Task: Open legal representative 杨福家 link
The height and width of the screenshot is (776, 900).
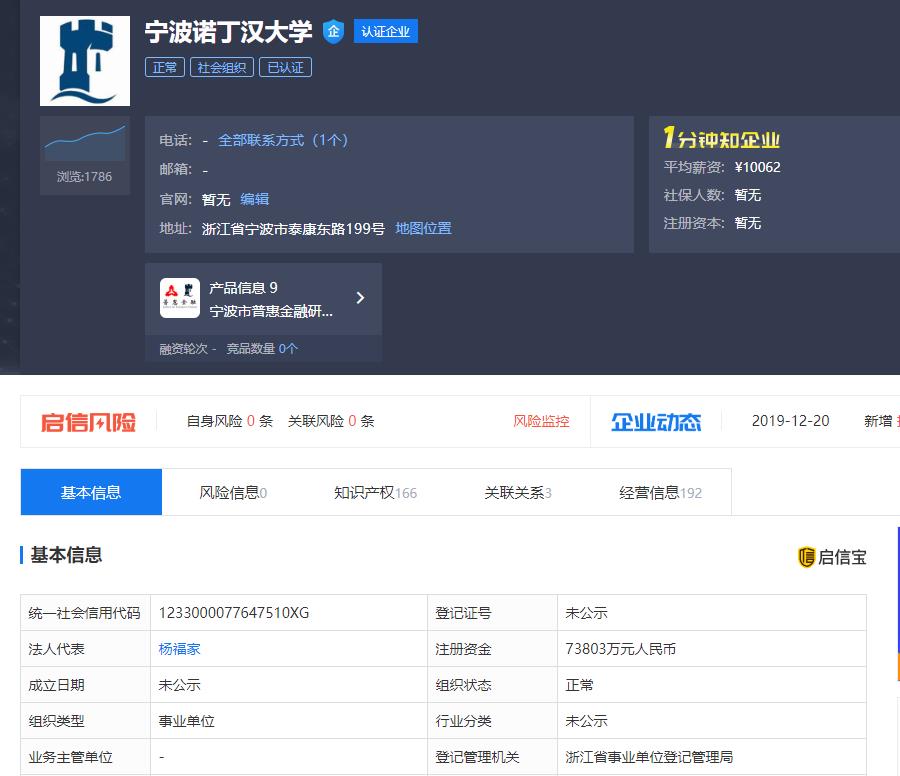Action: coord(179,649)
